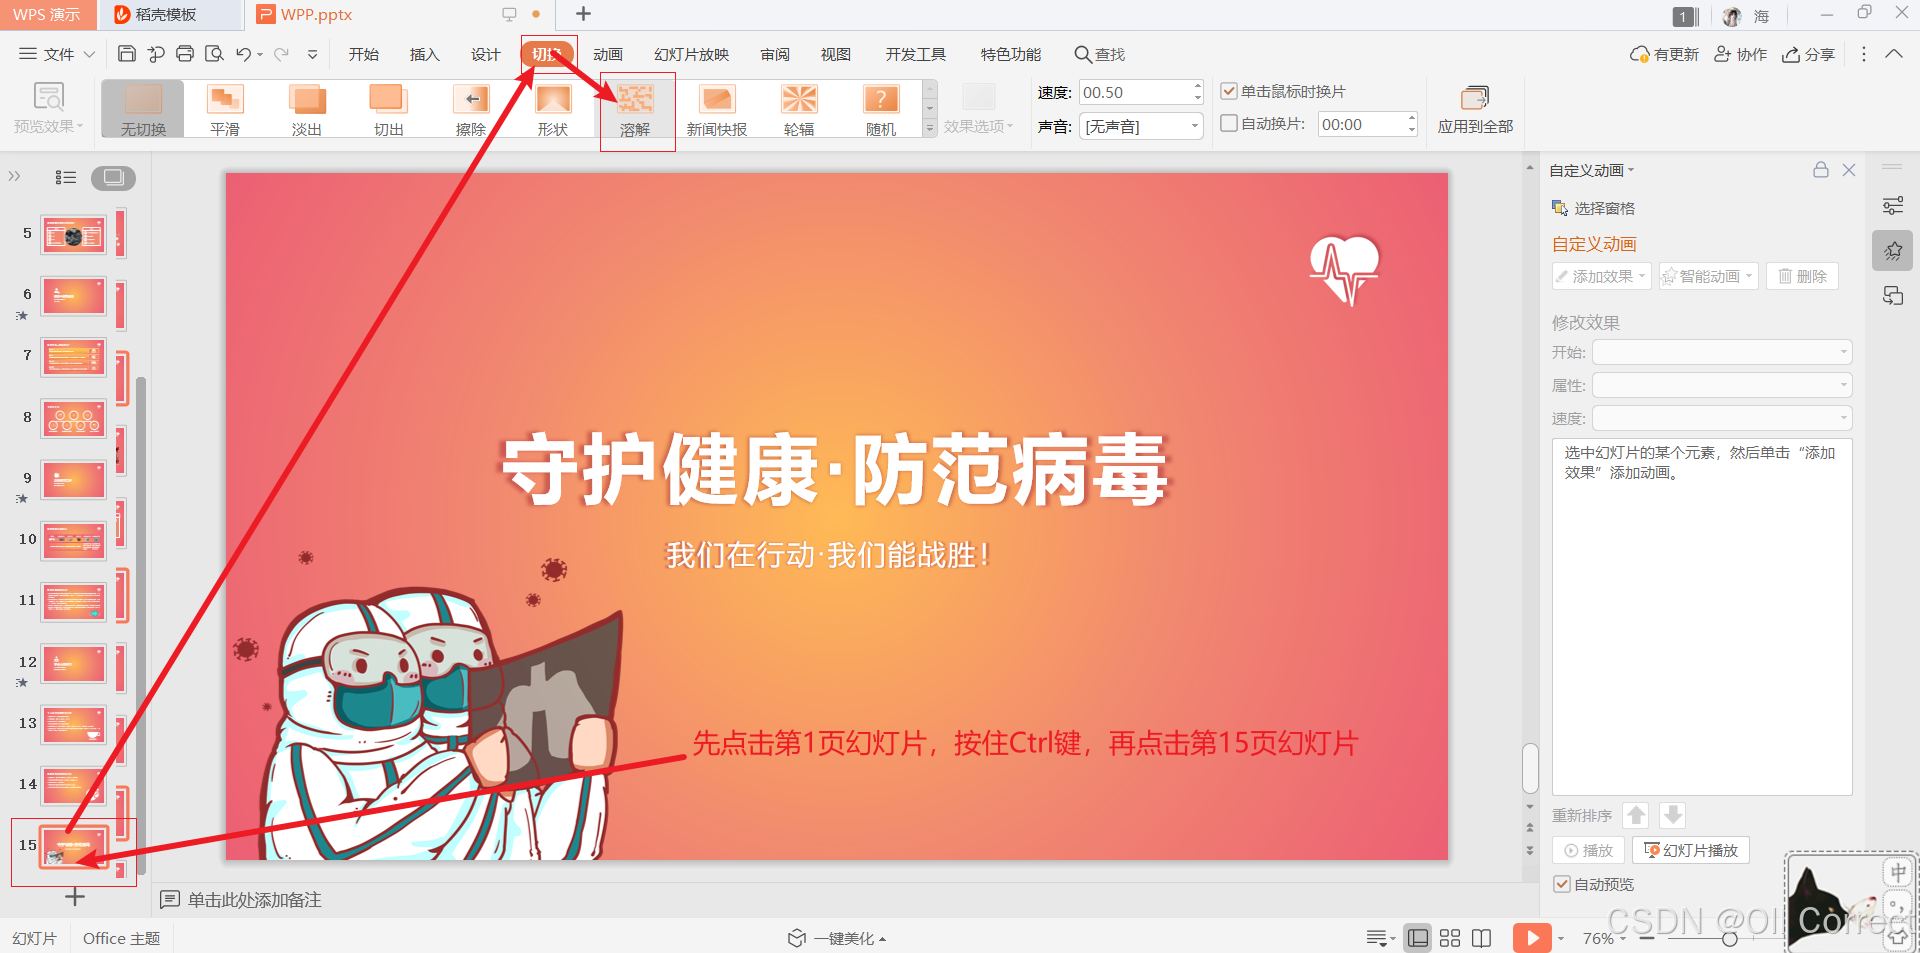The image size is (1920, 953).
Task: Click the 一键美化 button in status bar
Action: coord(836,938)
